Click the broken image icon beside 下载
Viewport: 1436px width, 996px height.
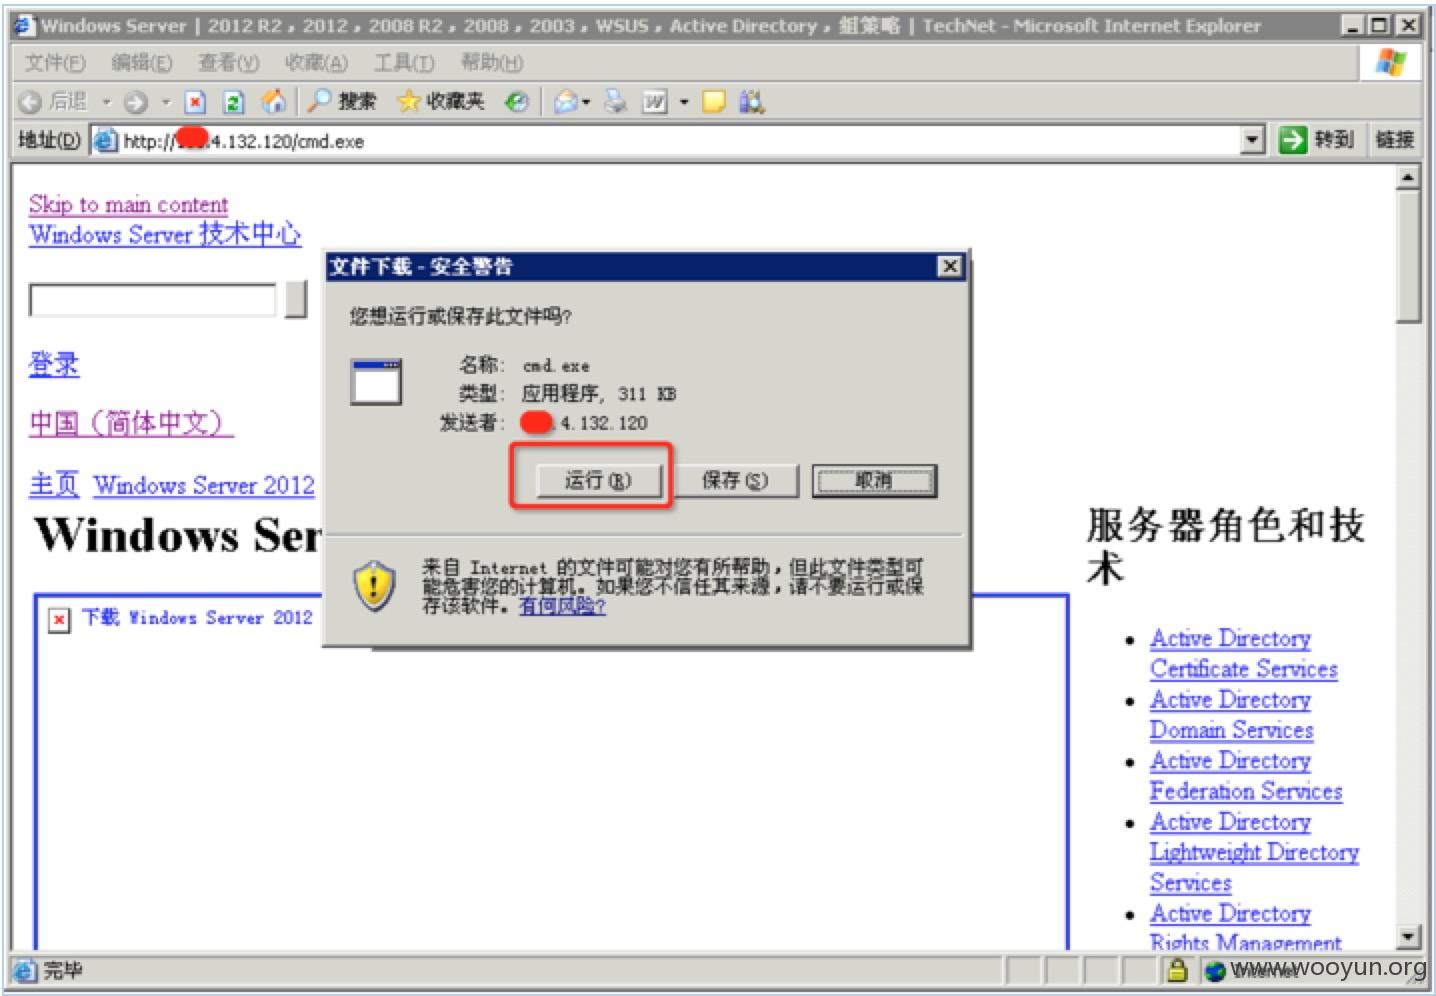[59, 620]
